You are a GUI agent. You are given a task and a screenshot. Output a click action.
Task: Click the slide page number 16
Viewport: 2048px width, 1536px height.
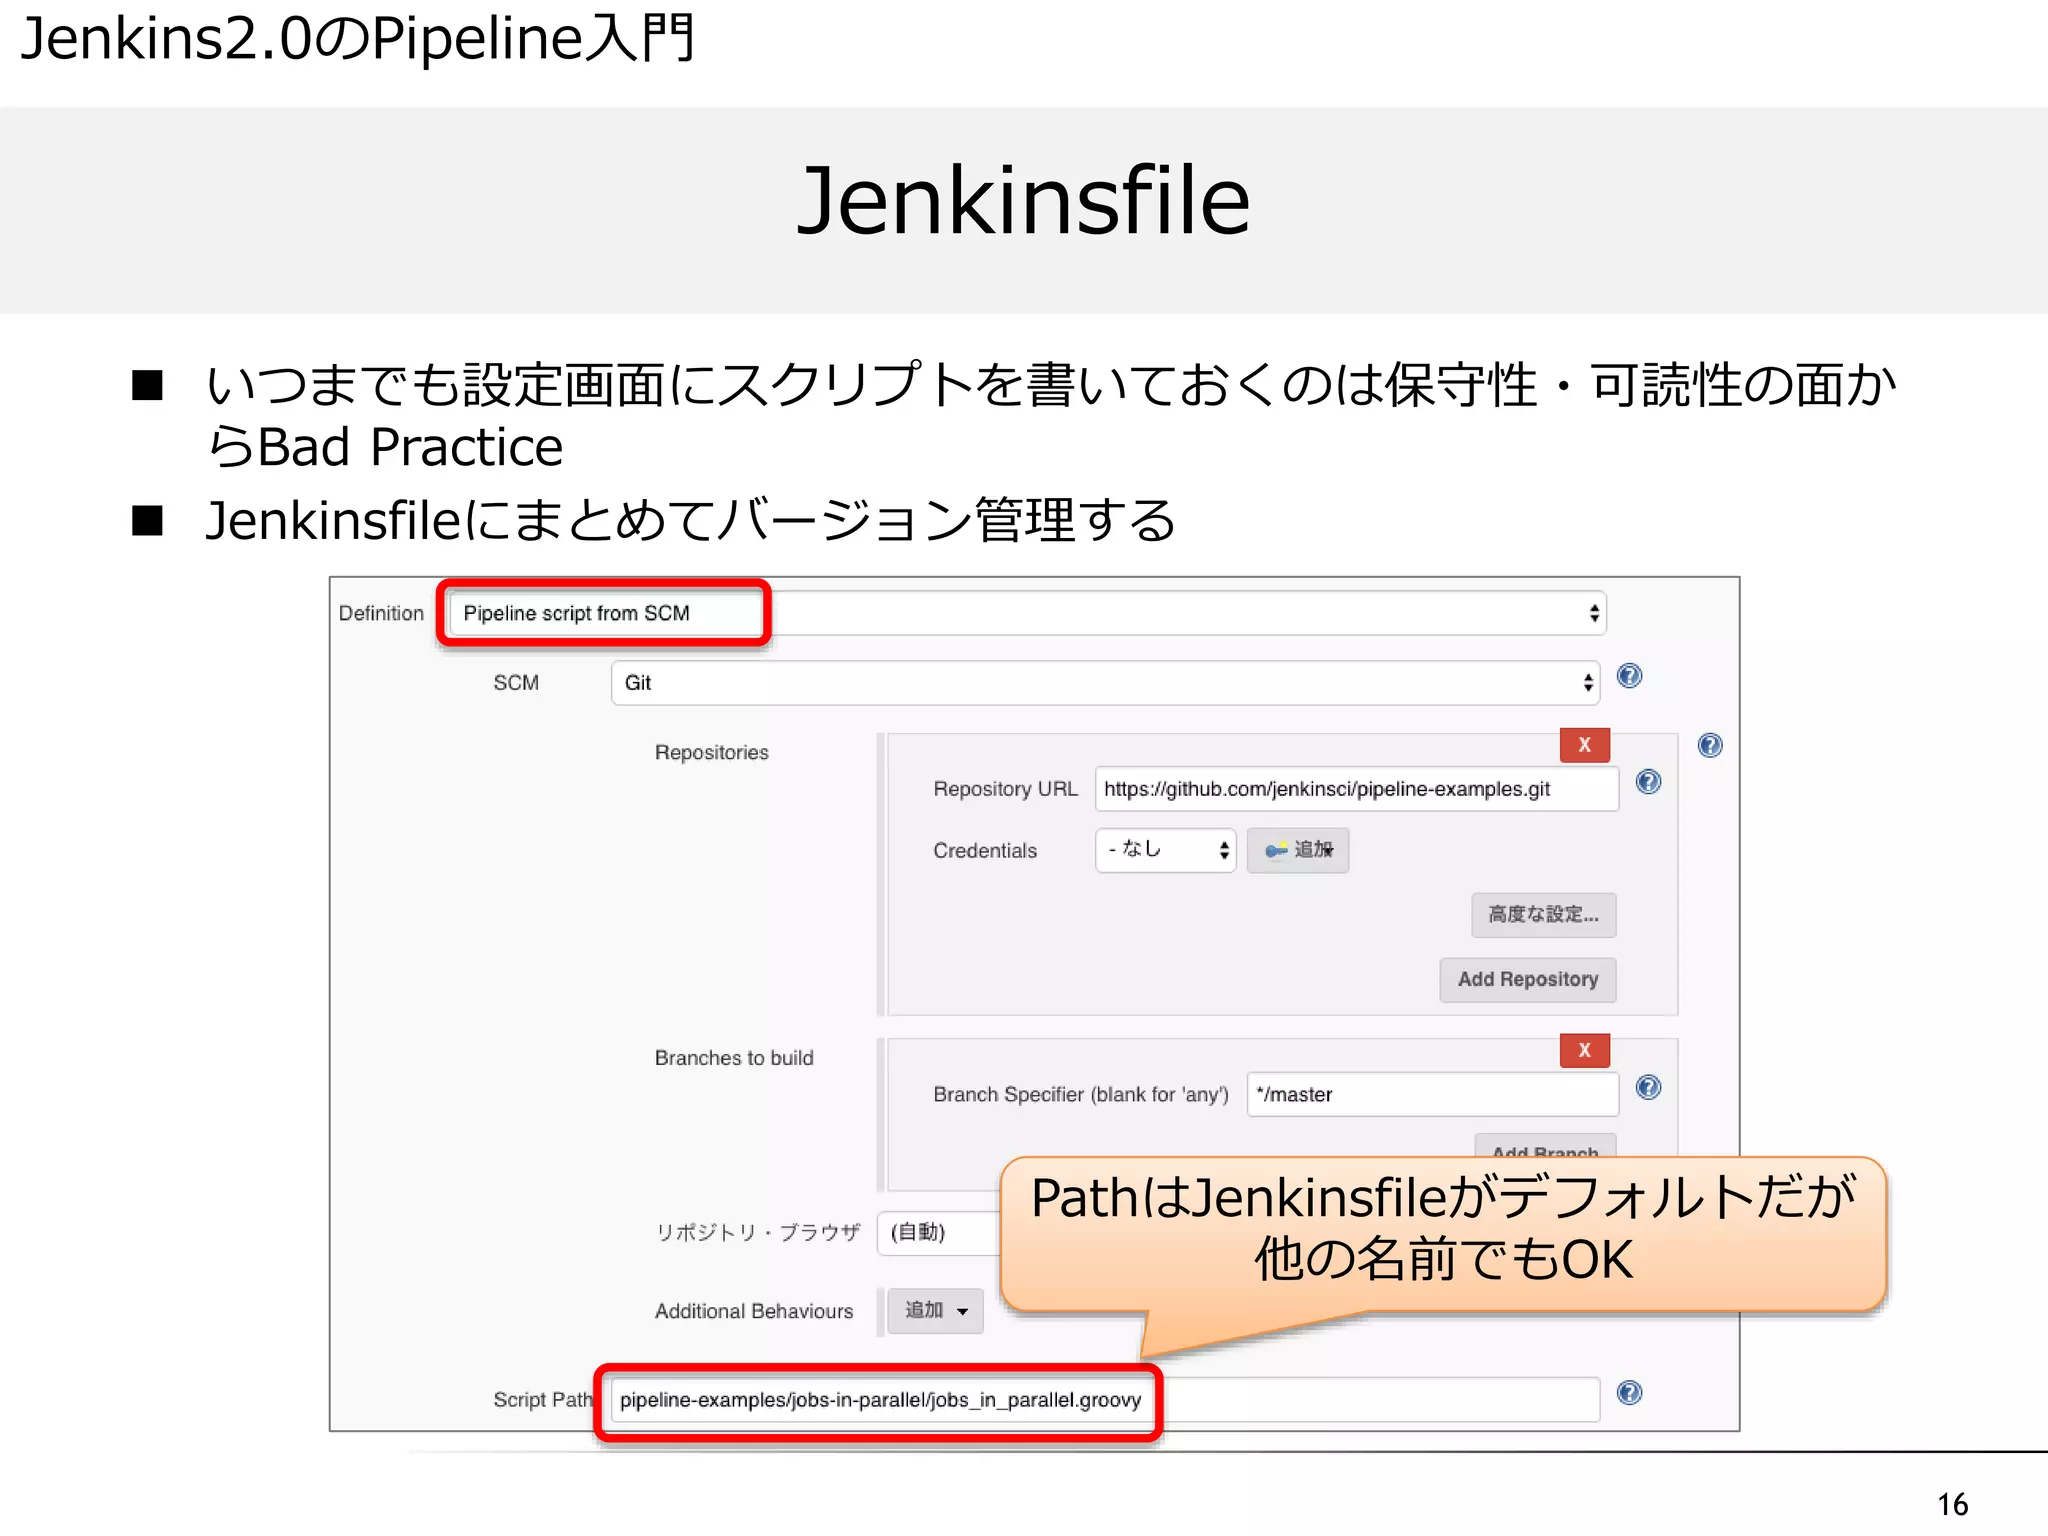[x=1952, y=1505]
